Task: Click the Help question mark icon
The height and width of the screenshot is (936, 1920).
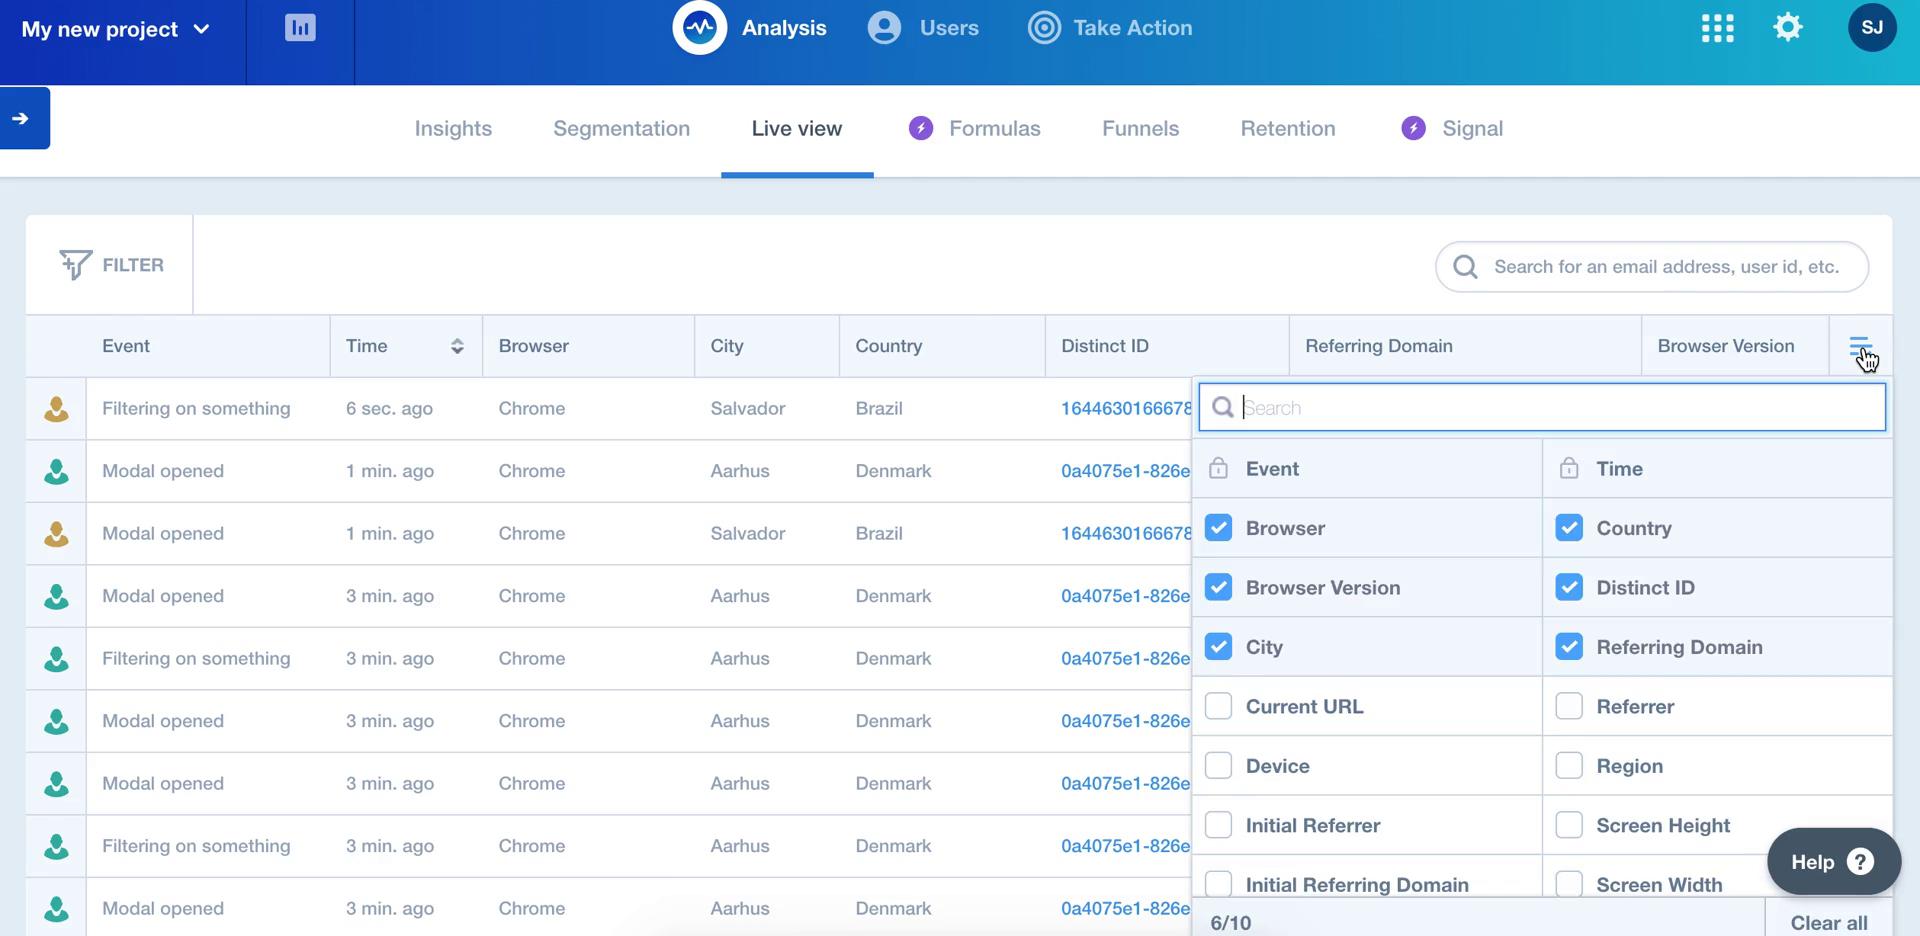Action: (1860, 861)
